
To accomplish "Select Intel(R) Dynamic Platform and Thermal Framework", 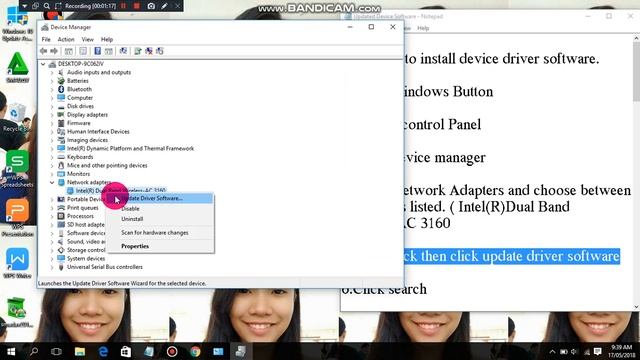I will tap(130, 149).
